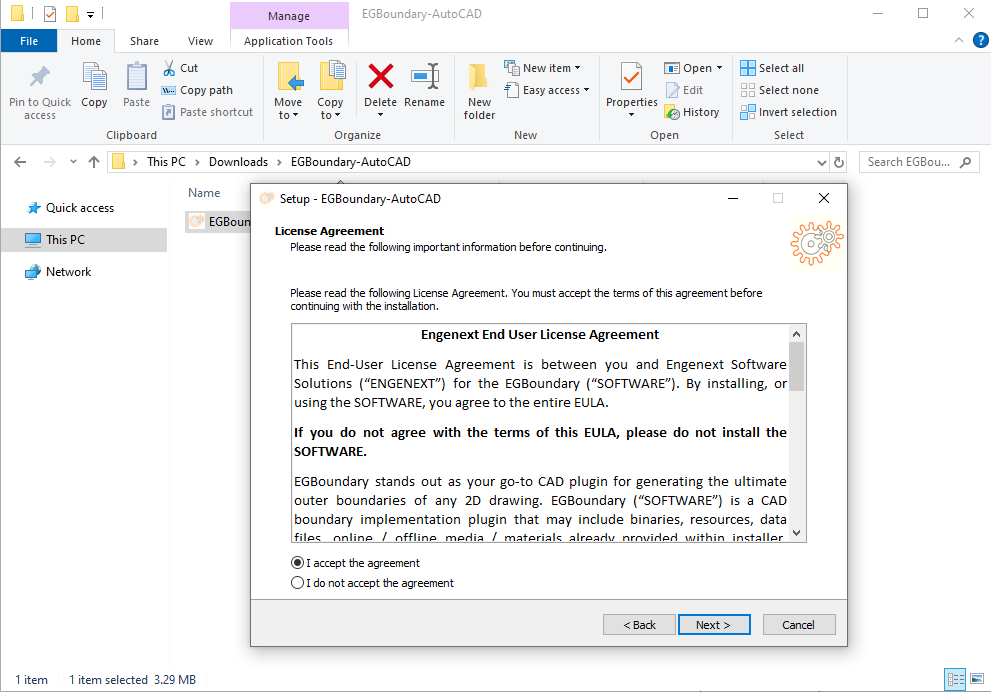991x692 pixels.
Task: Switch to the Share tab
Action: [x=144, y=41]
